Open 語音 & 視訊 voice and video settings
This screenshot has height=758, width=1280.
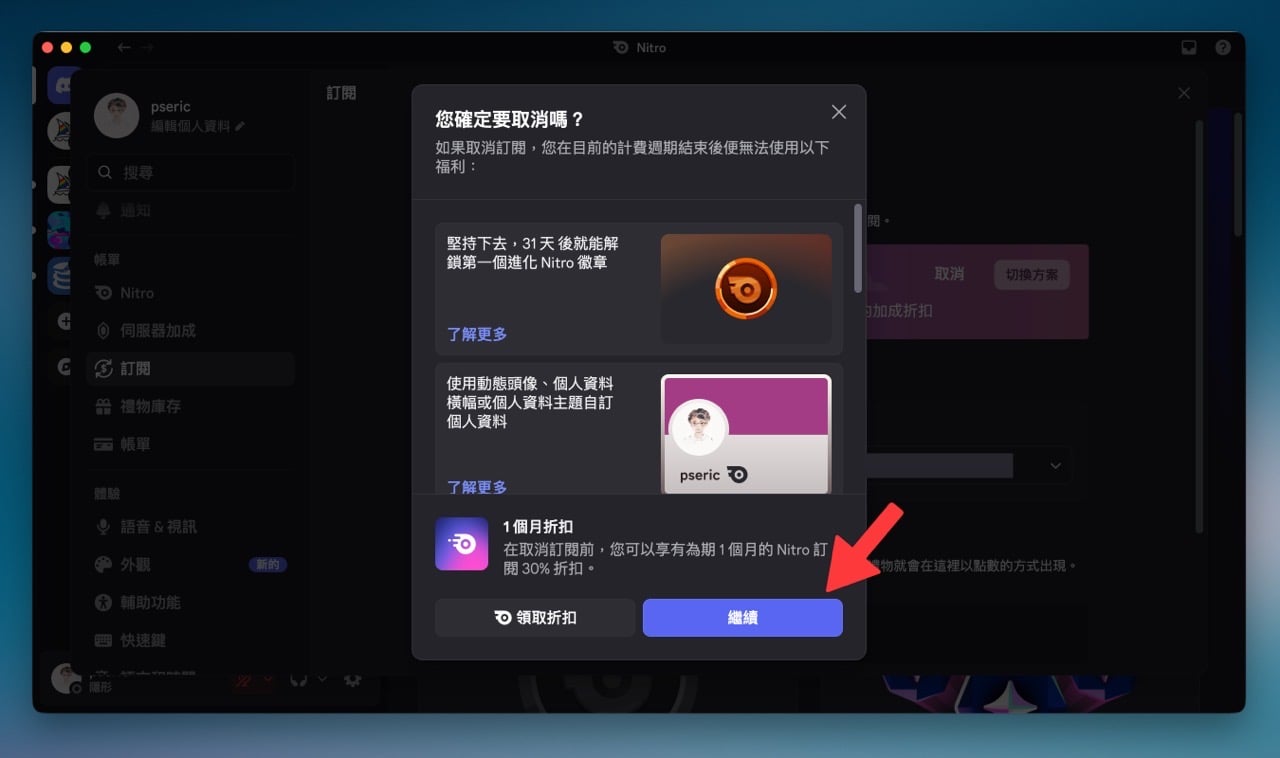190,526
